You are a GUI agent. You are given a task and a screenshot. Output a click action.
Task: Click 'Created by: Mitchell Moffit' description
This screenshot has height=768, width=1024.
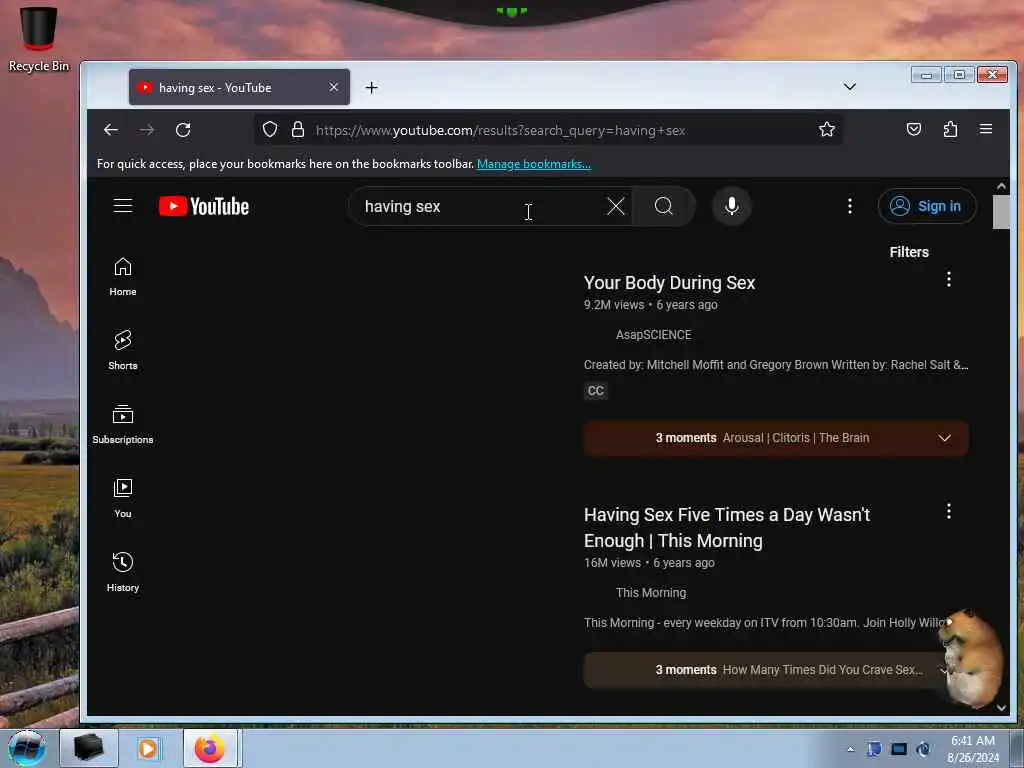(x=776, y=365)
